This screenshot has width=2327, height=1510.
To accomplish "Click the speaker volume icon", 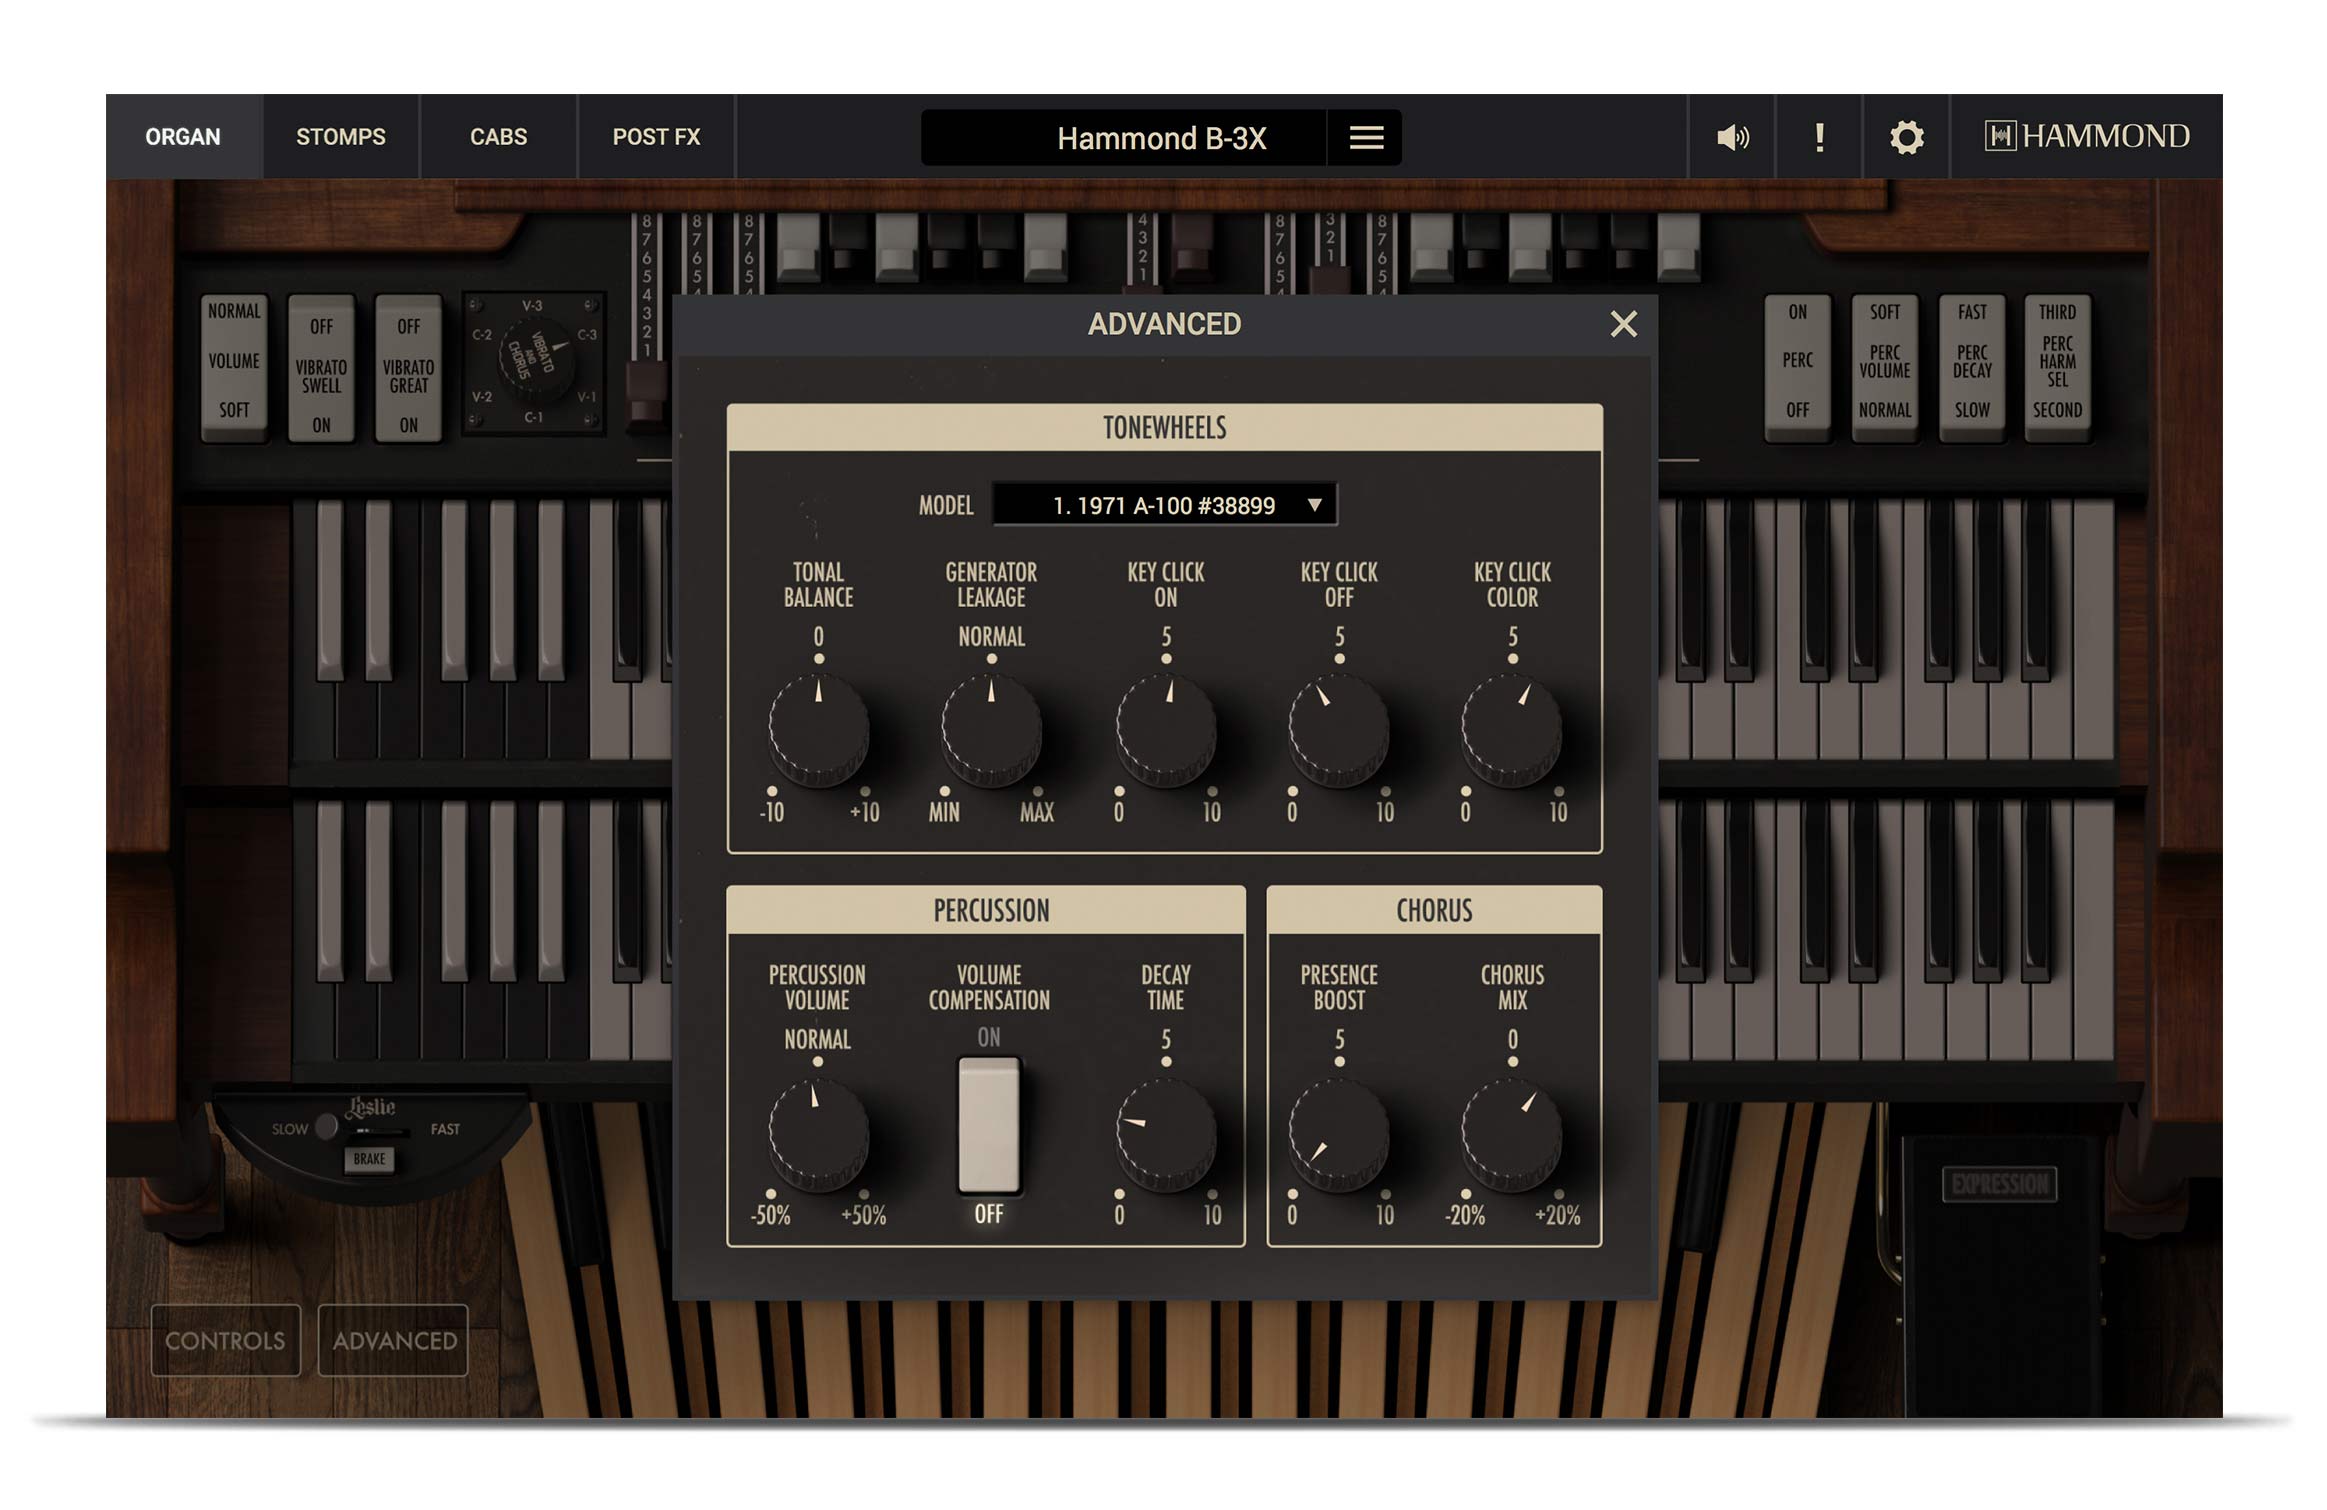I will (1732, 137).
